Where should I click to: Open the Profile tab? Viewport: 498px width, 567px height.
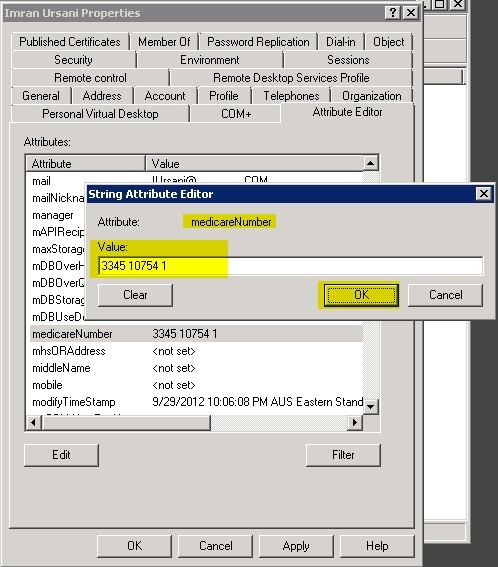coord(224,96)
